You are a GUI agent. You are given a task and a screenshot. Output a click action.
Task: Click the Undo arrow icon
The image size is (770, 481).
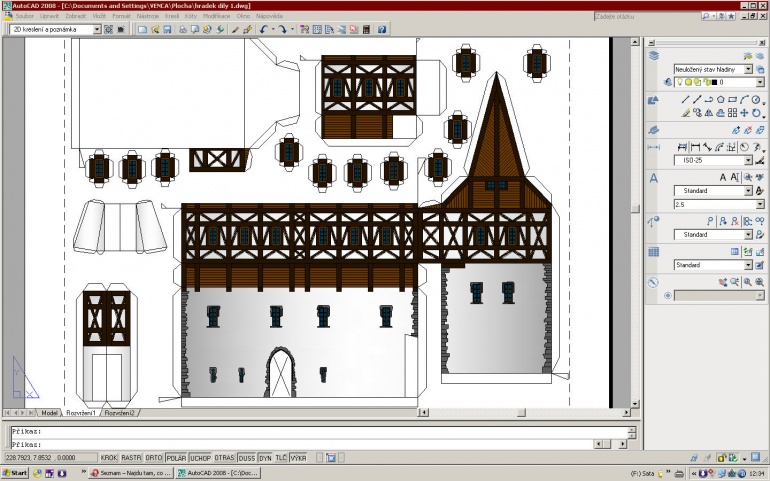click(264, 29)
